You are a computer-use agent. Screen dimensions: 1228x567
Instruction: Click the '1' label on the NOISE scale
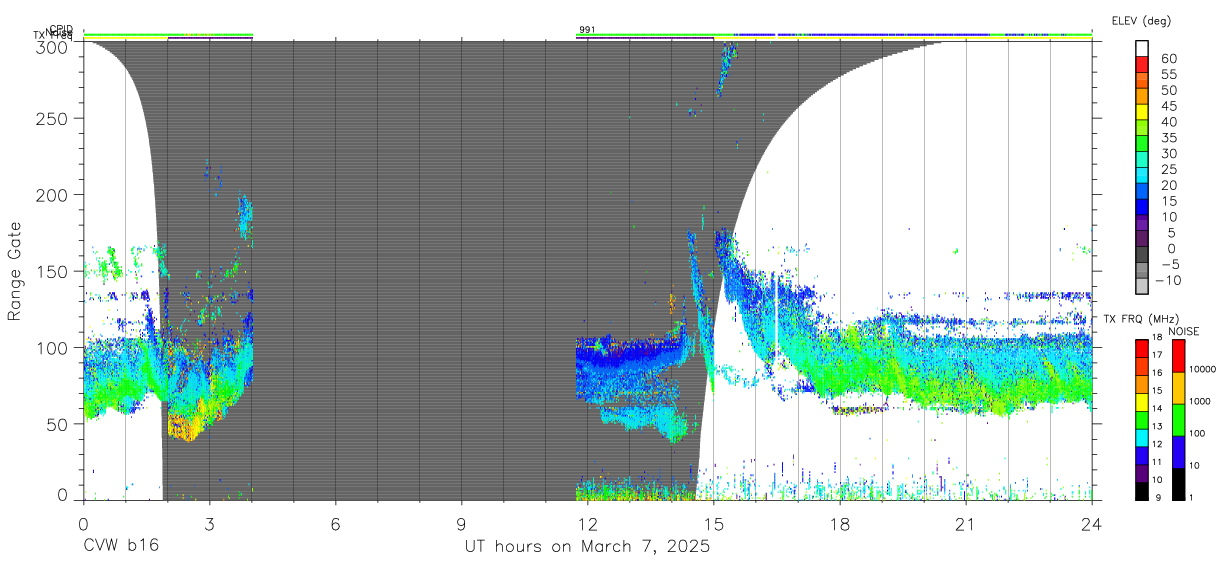pos(1193,497)
